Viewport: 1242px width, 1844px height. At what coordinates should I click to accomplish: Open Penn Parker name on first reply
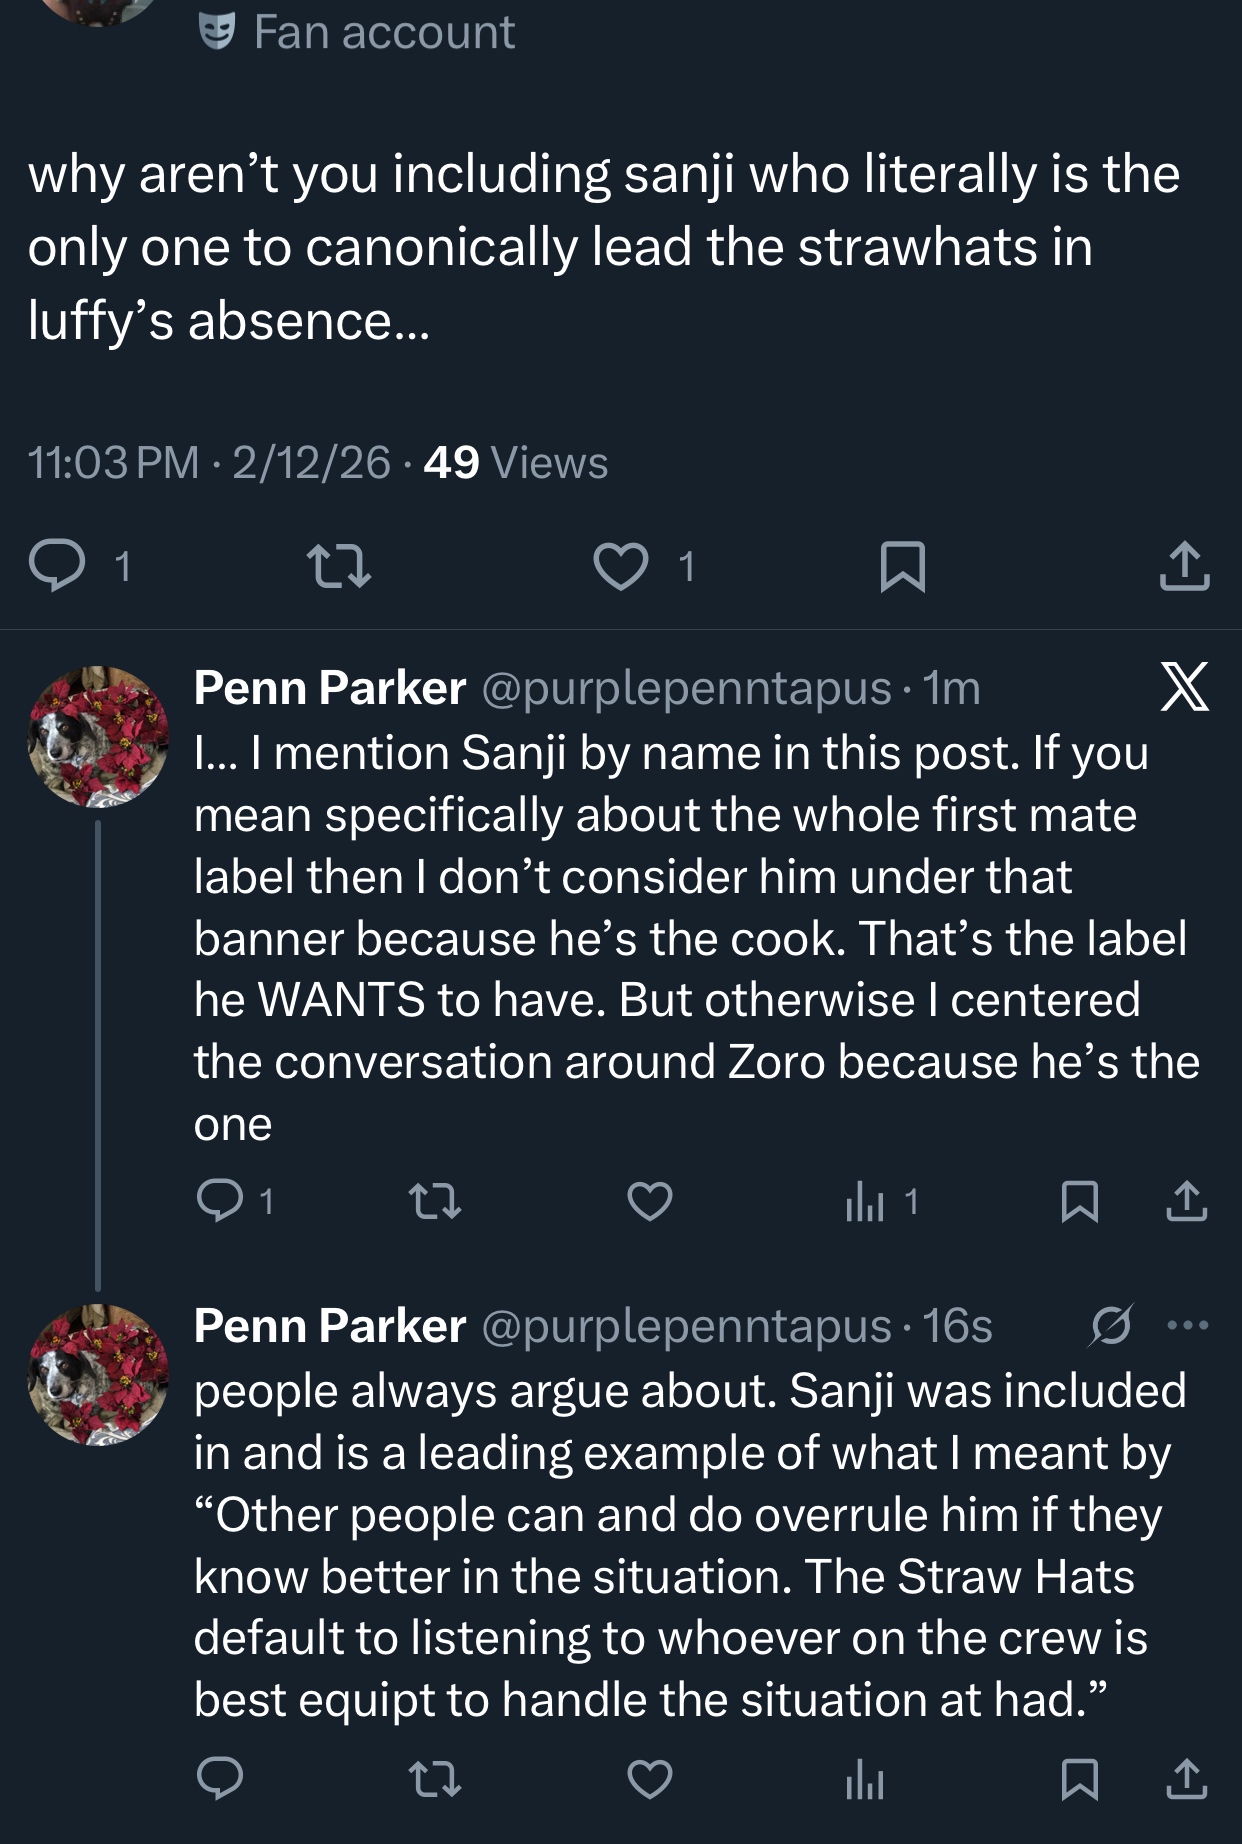330,688
